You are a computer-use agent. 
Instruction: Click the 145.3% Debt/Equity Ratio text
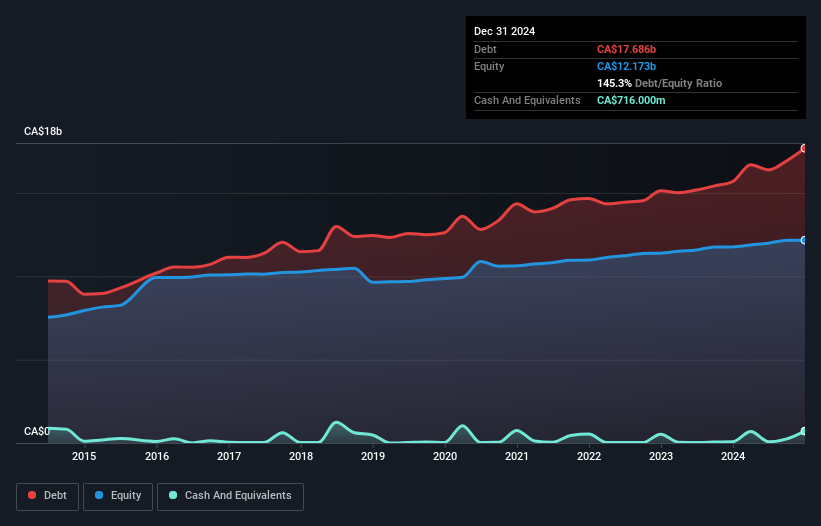click(659, 83)
